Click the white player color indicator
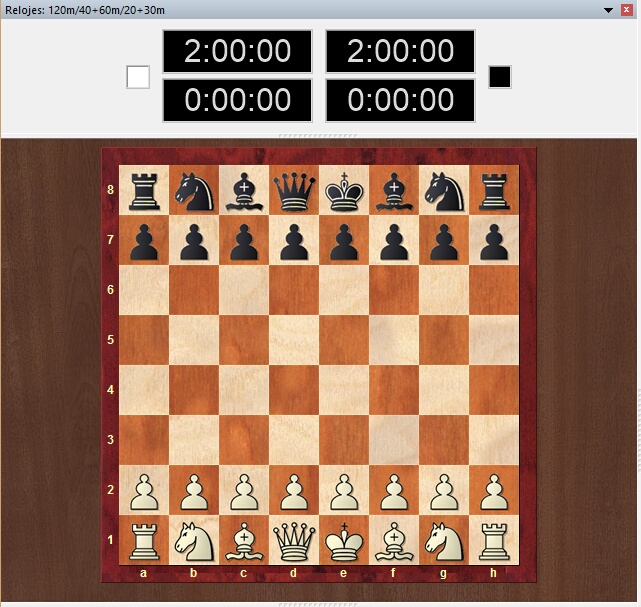 (138, 77)
